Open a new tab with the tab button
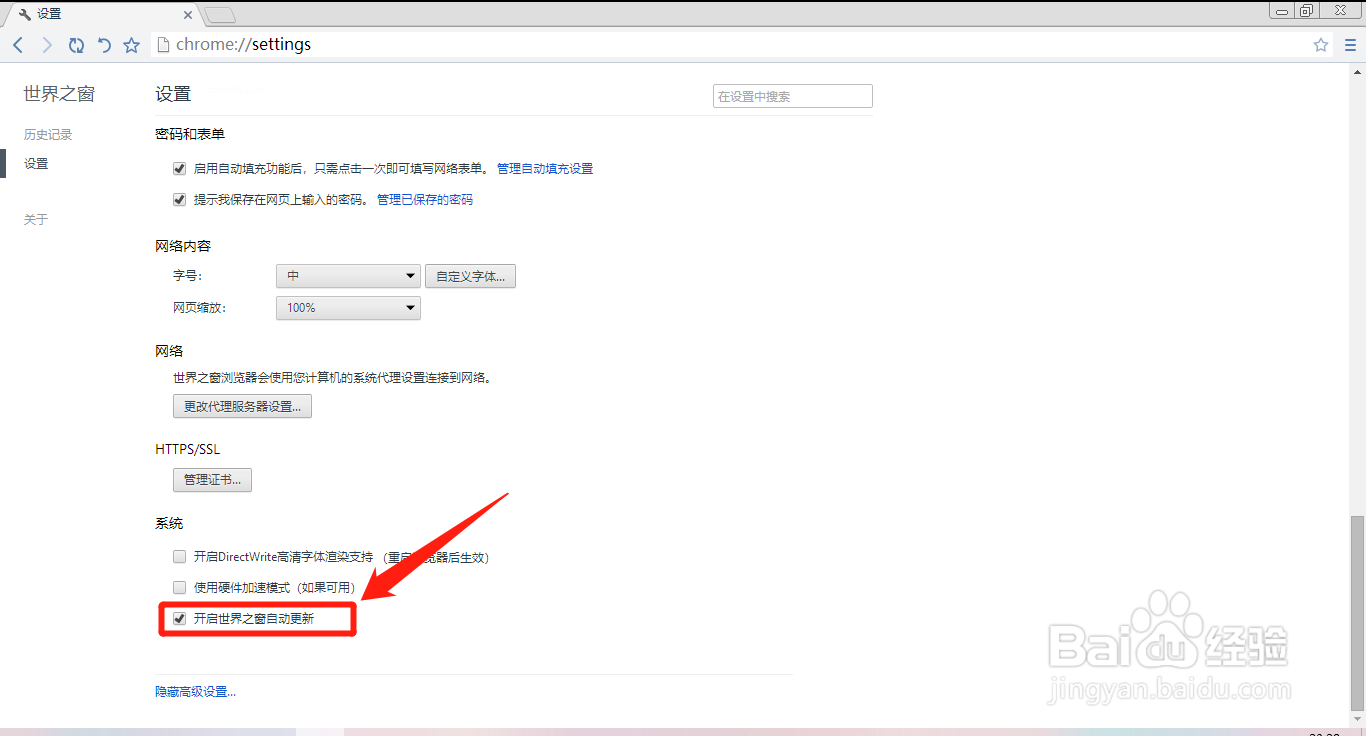Screen dimensions: 1366x736 click(219, 15)
